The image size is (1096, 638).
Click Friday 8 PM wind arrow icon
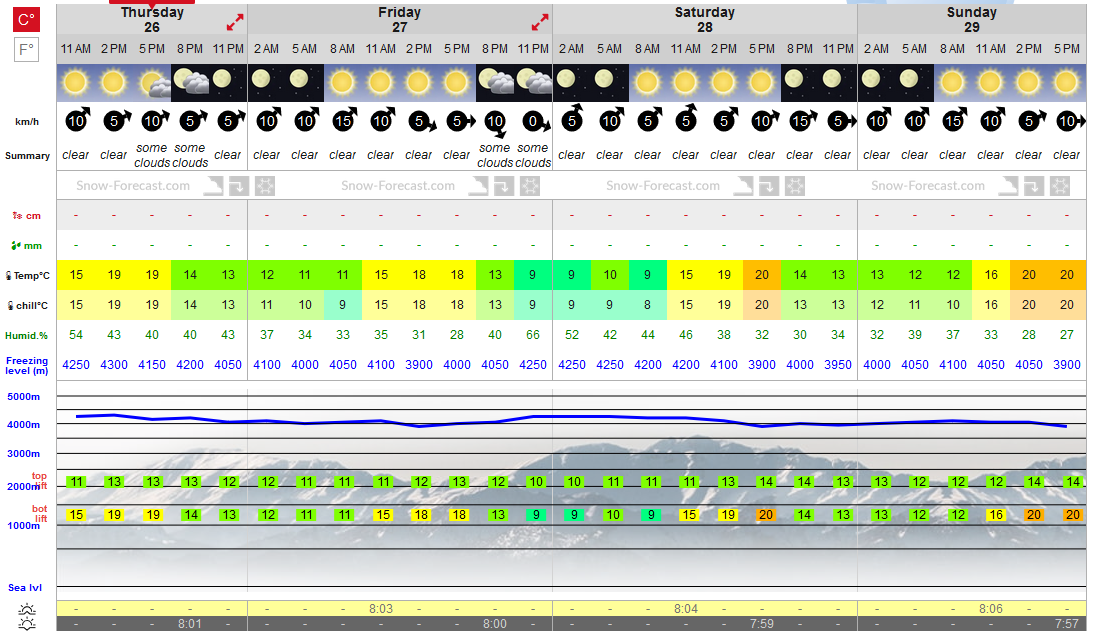(x=496, y=123)
